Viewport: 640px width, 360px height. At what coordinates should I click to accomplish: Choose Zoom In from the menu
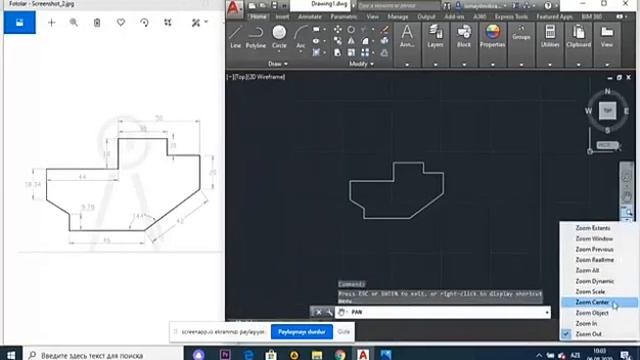tap(586, 323)
